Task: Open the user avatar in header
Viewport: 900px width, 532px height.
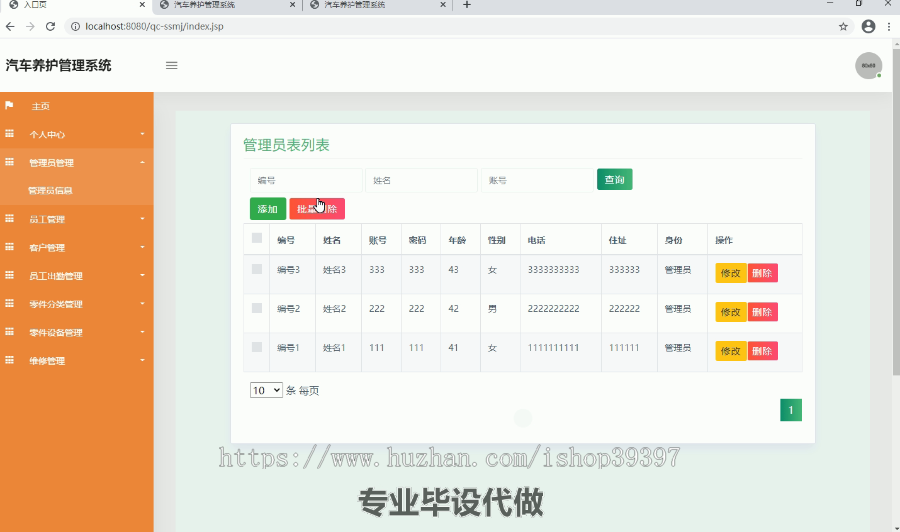Action: [x=868, y=65]
